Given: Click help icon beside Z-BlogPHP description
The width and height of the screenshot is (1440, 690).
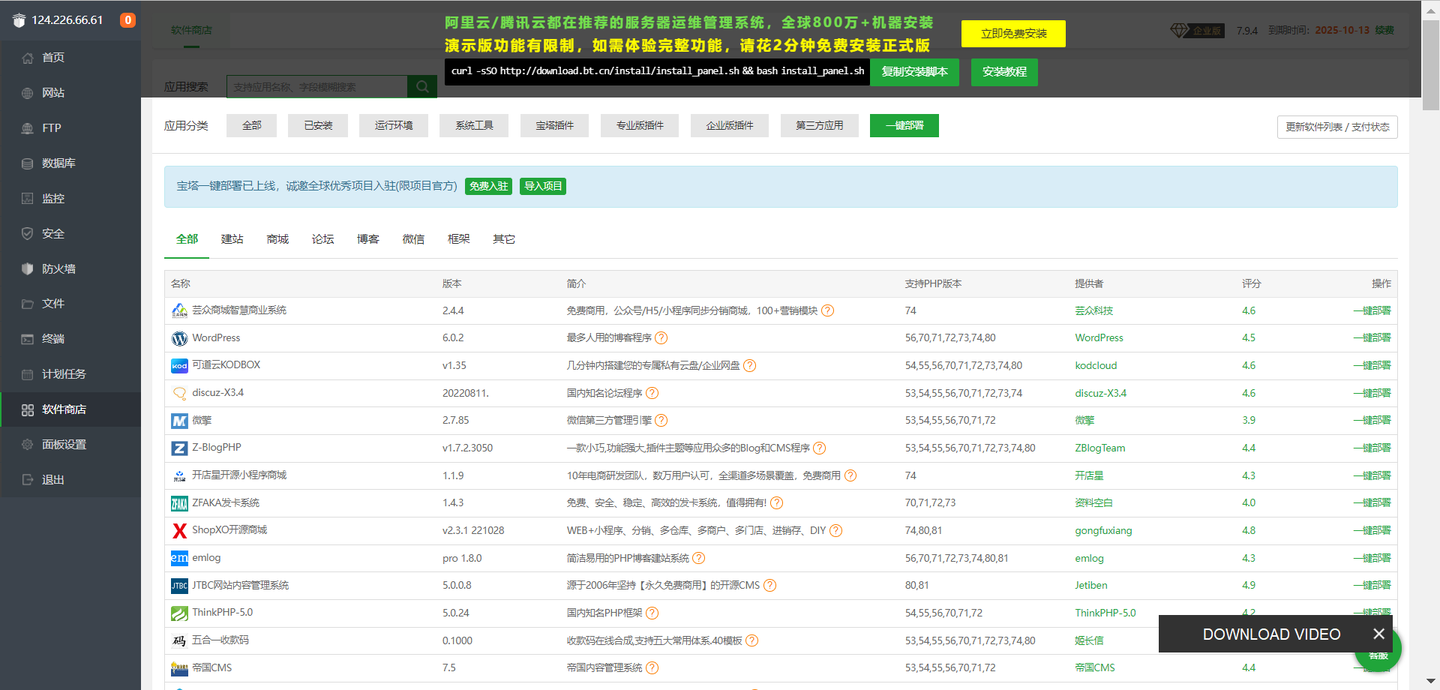Looking at the screenshot, I should pyautogui.click(x=819, y=448).
